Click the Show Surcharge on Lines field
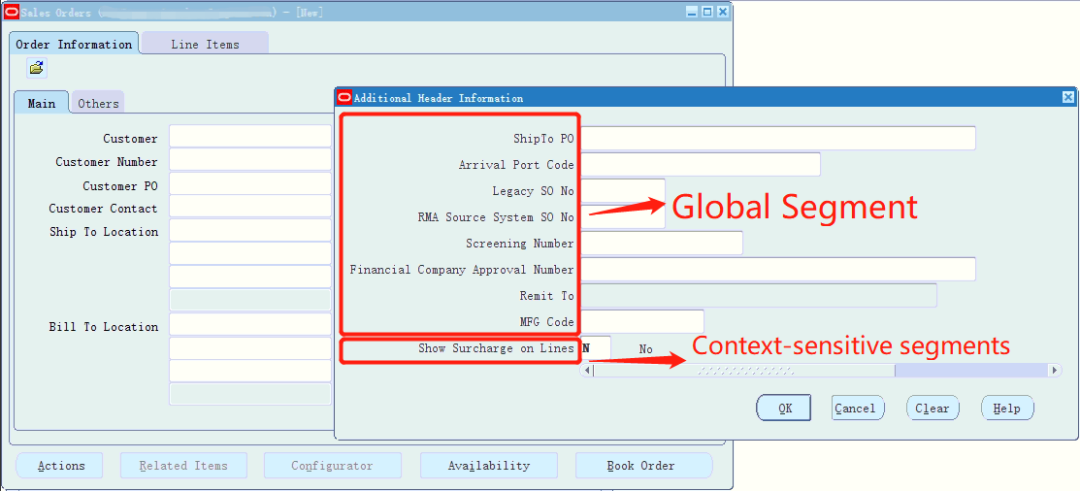 coord(596,348)
